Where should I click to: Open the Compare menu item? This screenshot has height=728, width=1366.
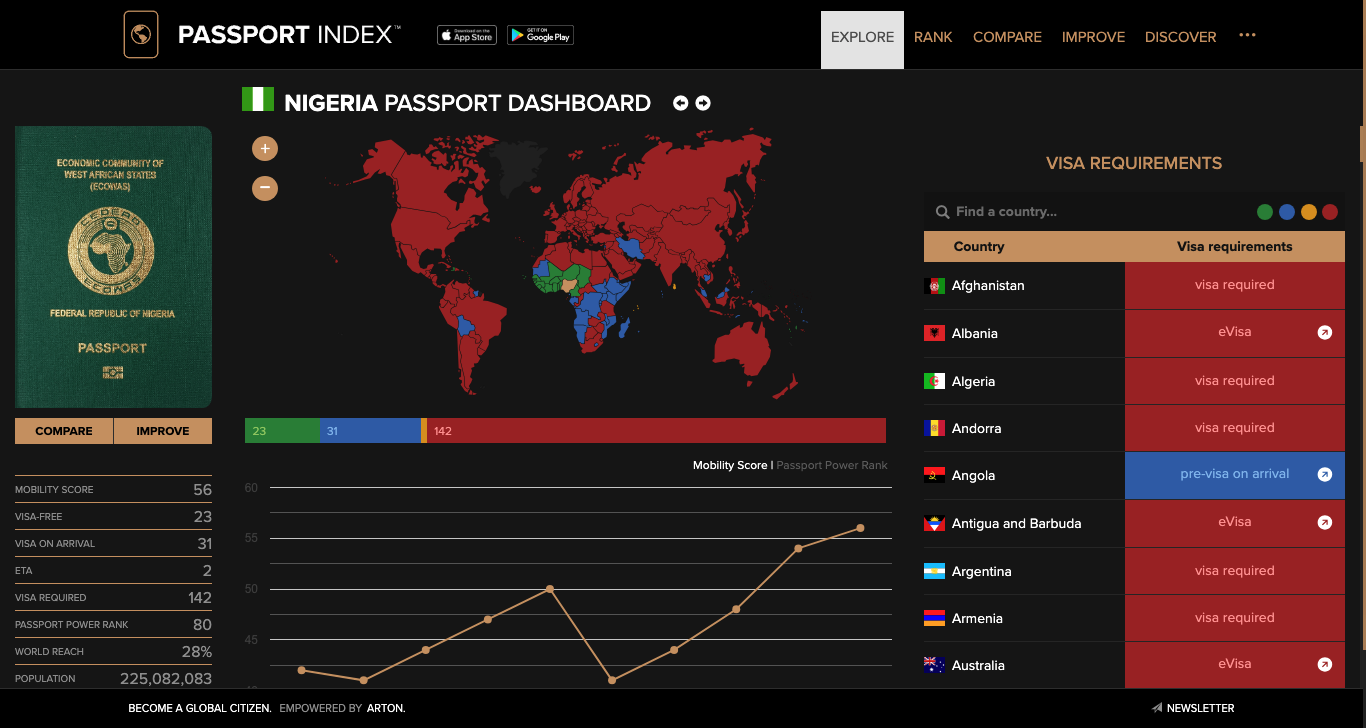coord(1007,37)
